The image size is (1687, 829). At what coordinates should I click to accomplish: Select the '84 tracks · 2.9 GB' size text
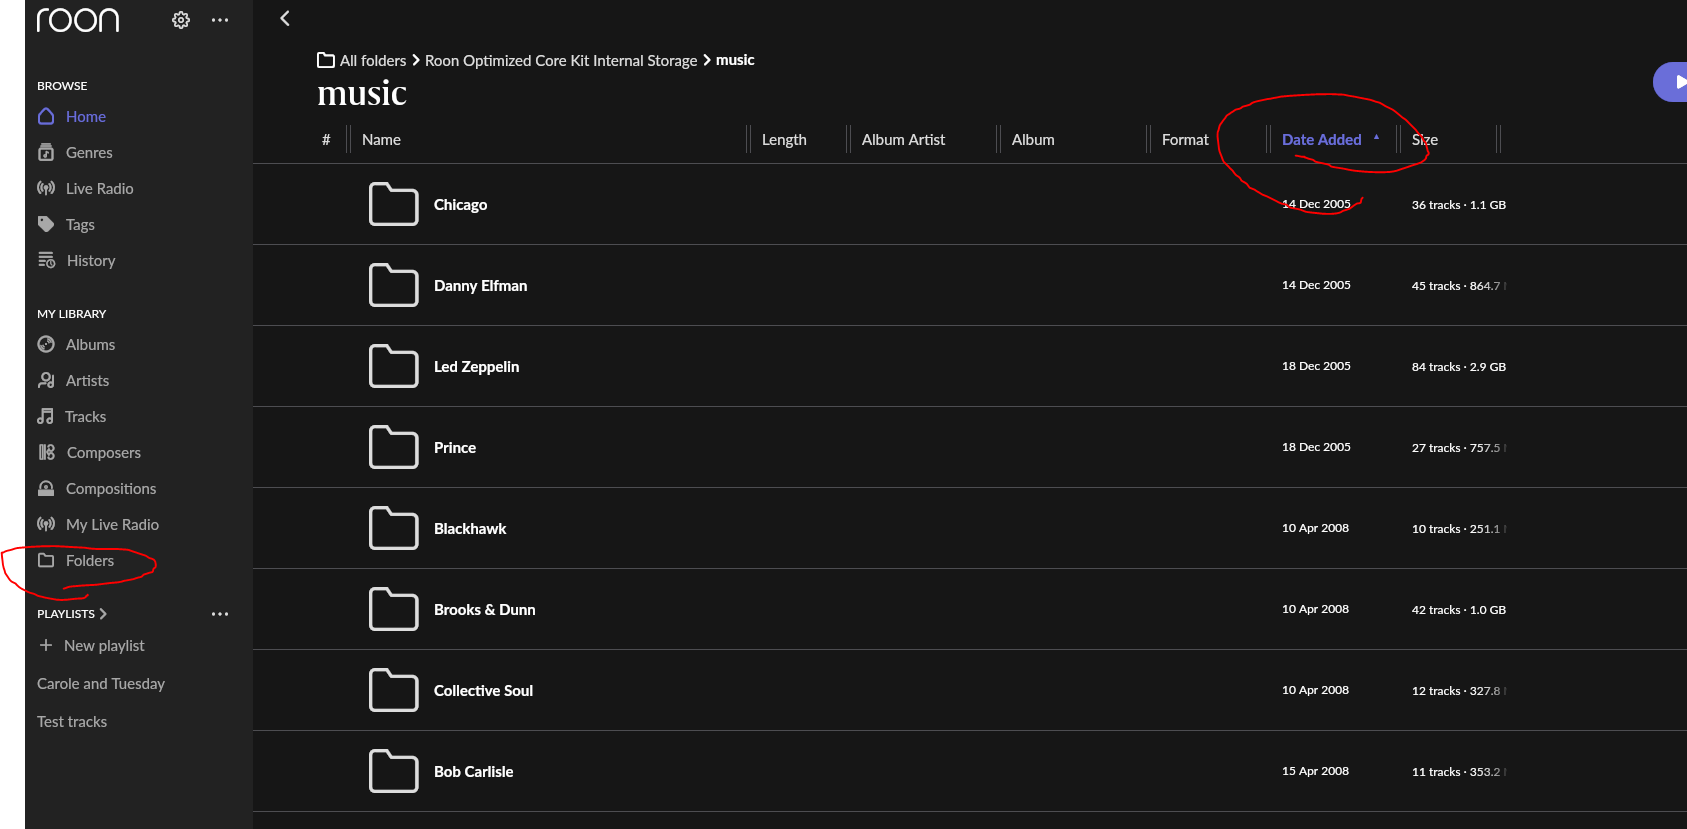point(1459,367)
